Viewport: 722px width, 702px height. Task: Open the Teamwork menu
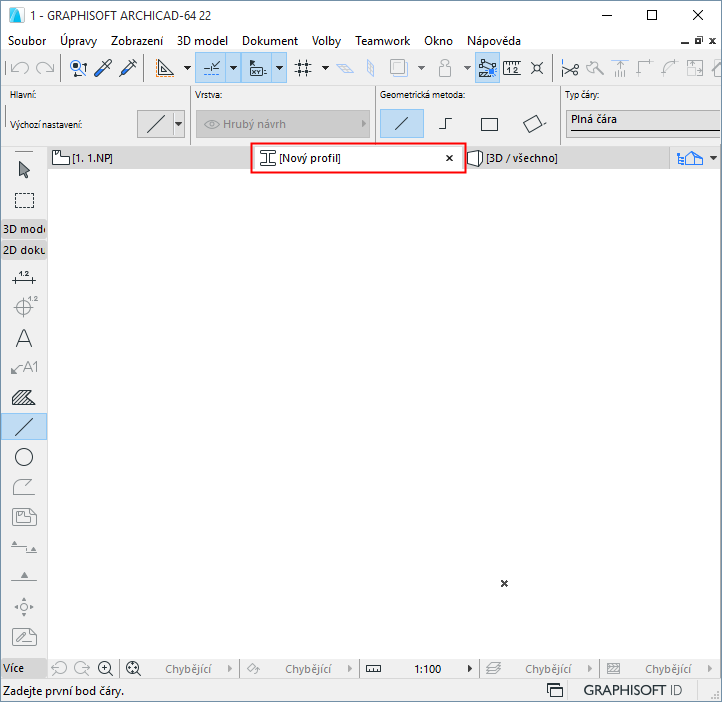pyautogui.click(x=382, y=41)
